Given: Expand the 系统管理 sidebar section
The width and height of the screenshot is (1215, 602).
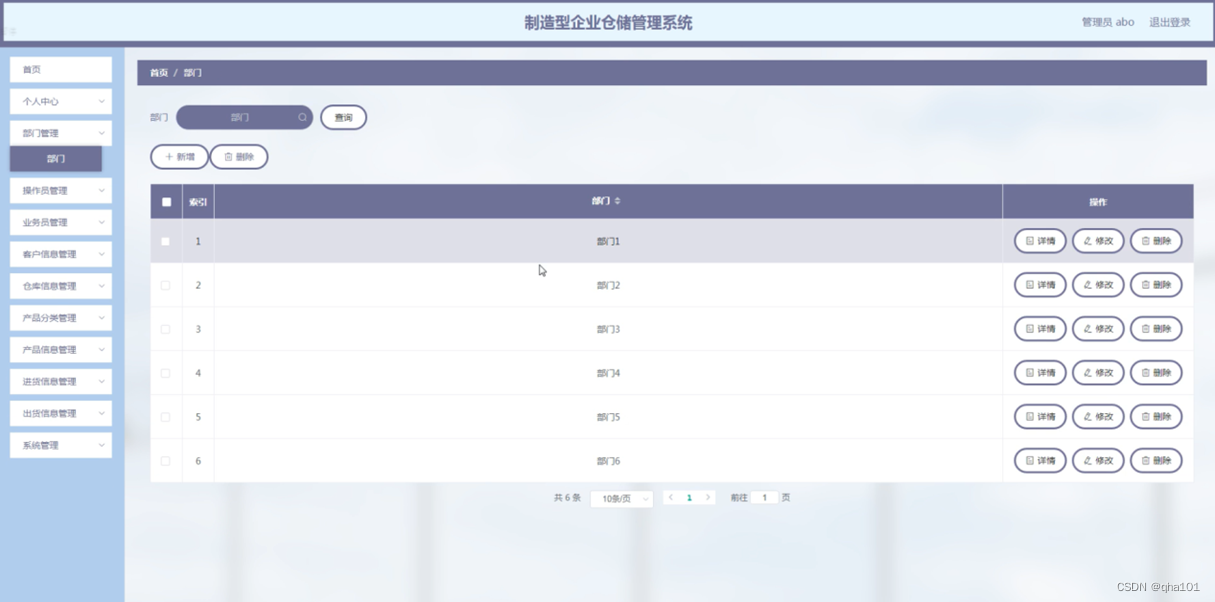Looking at the screenshot, I should [60, 444].
